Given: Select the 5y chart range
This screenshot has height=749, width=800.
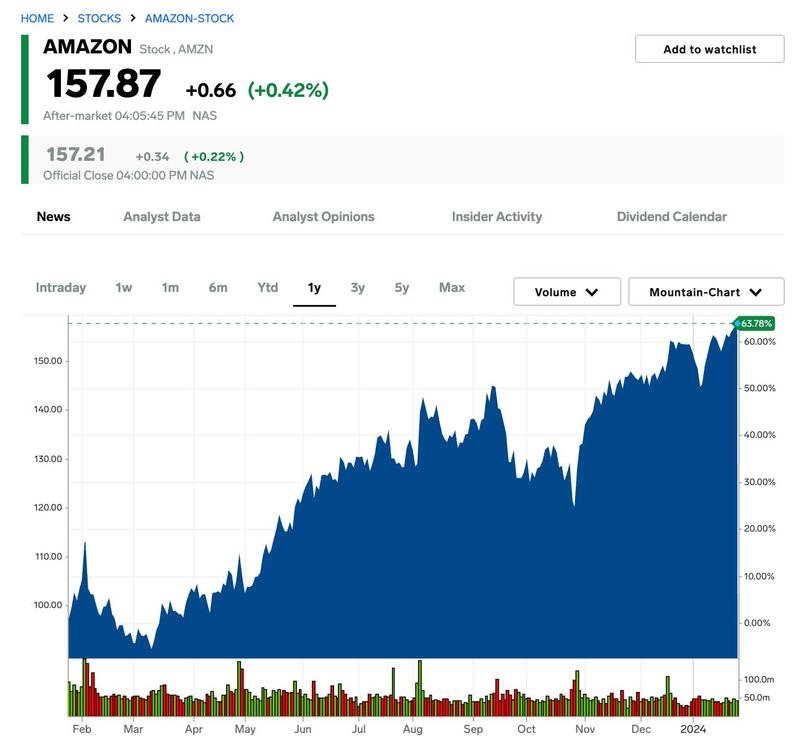Looking at the screenshot, I should tap(402, 288).
